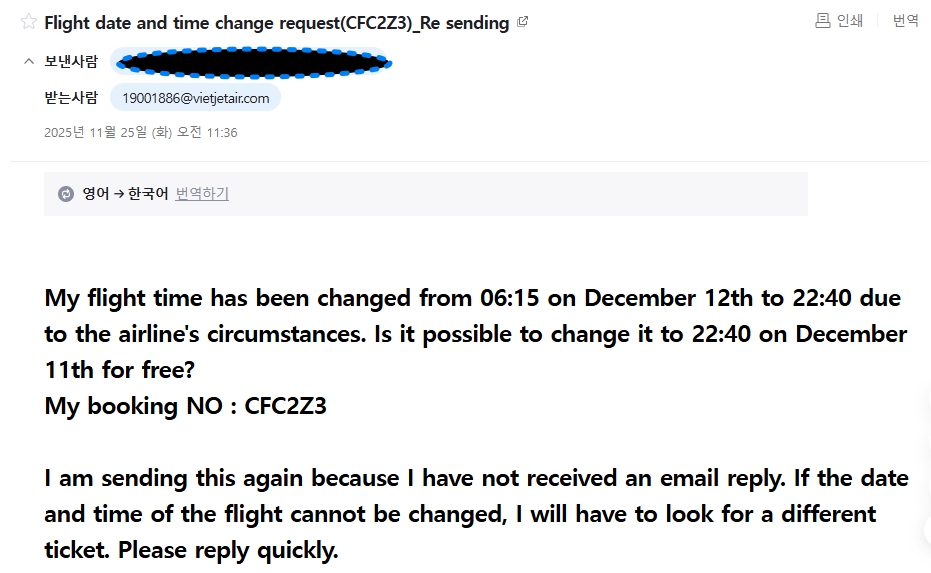The image size is (931, 573).
Task: Collapse sender details with the chevron arrow
Action: (28, 62)
